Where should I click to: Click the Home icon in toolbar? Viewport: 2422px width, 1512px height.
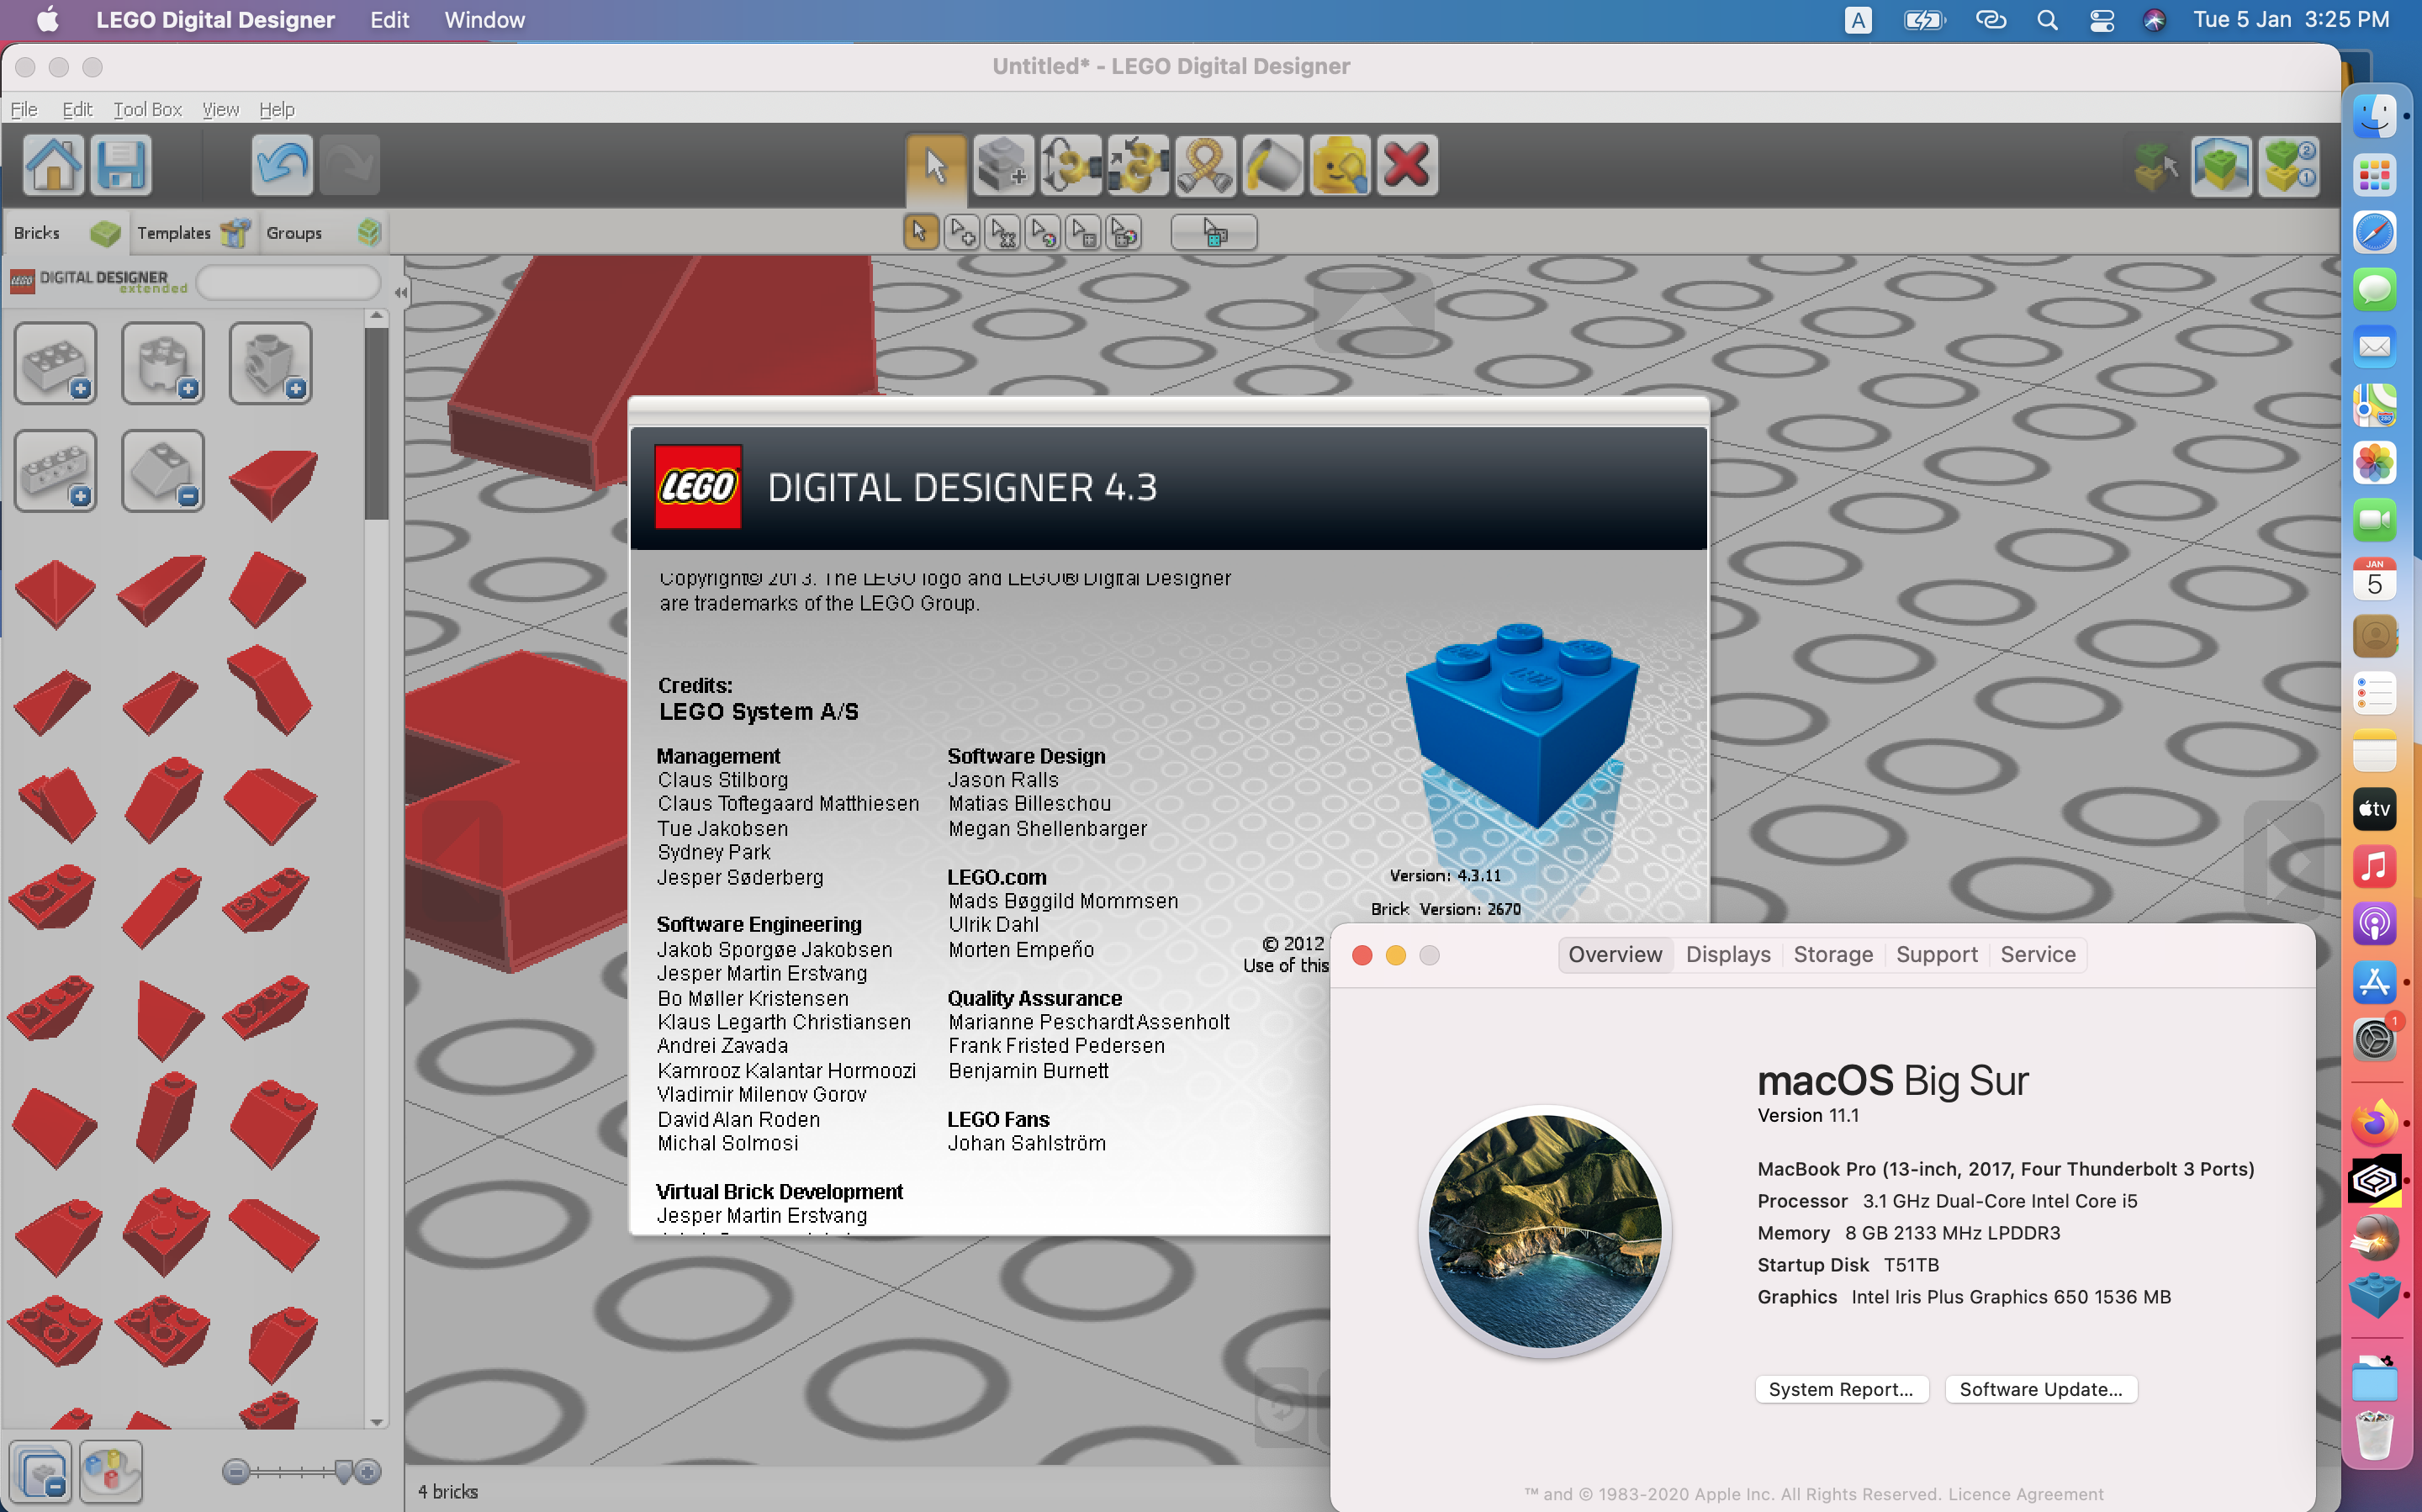53,165
